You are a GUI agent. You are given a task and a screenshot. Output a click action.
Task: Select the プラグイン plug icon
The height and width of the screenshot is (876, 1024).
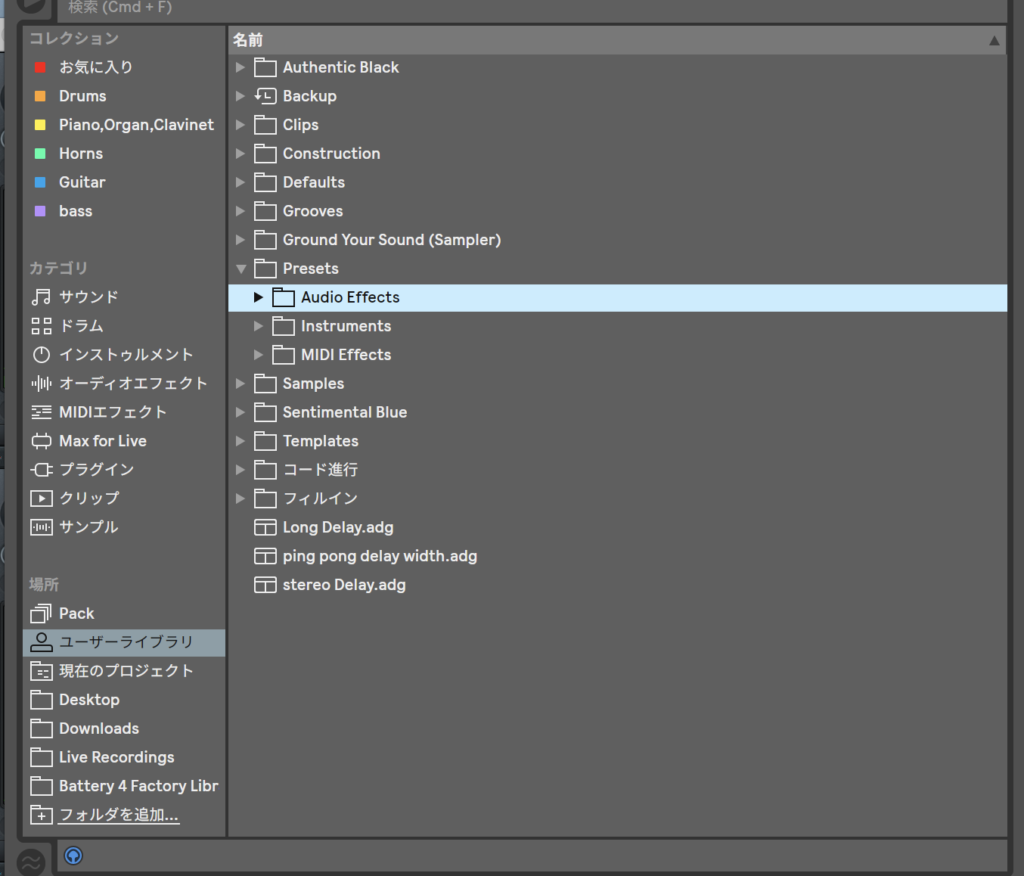tap(41, 470)
